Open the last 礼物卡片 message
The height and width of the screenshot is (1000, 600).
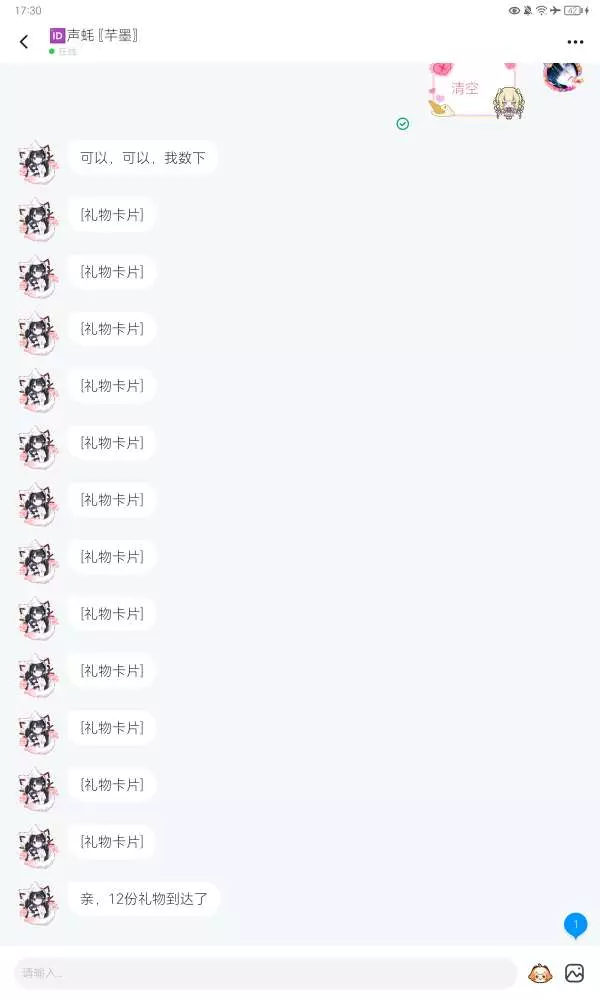point(112,842)
